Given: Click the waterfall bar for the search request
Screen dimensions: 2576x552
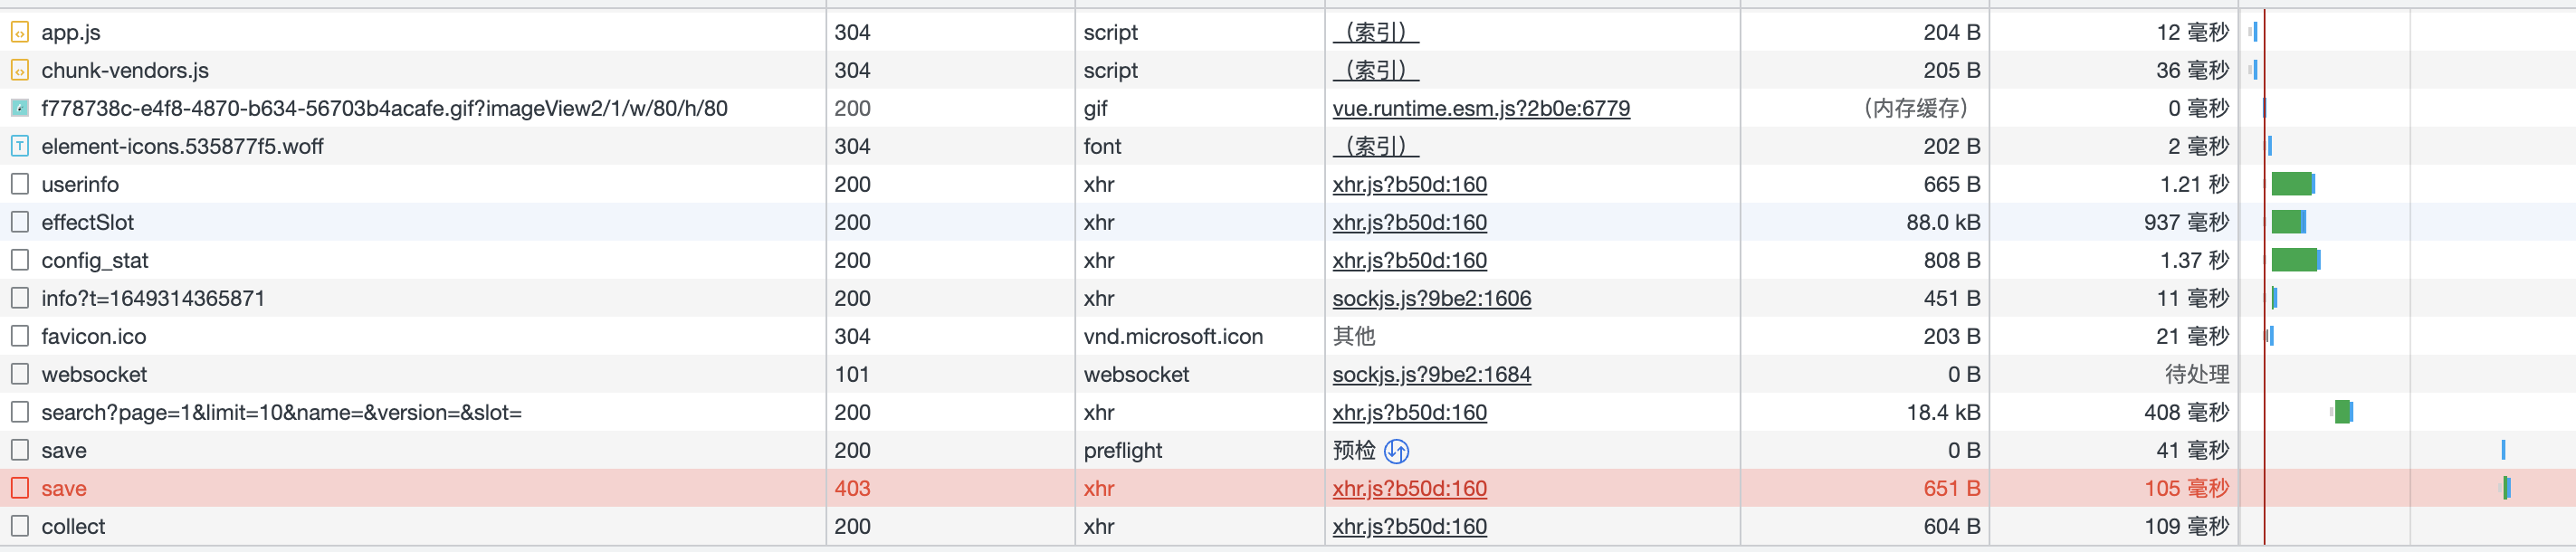Looking at the screenshot, I should click(x=2342, y=412).
